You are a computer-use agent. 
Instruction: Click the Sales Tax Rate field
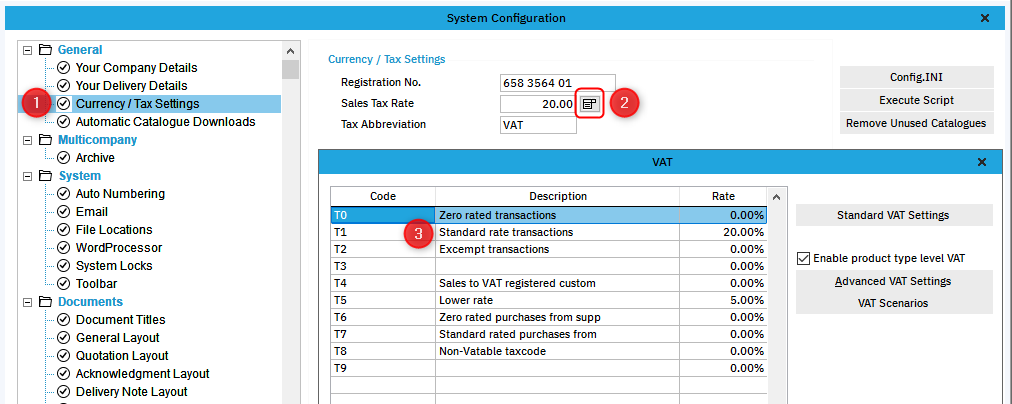(x=538, y=104)
